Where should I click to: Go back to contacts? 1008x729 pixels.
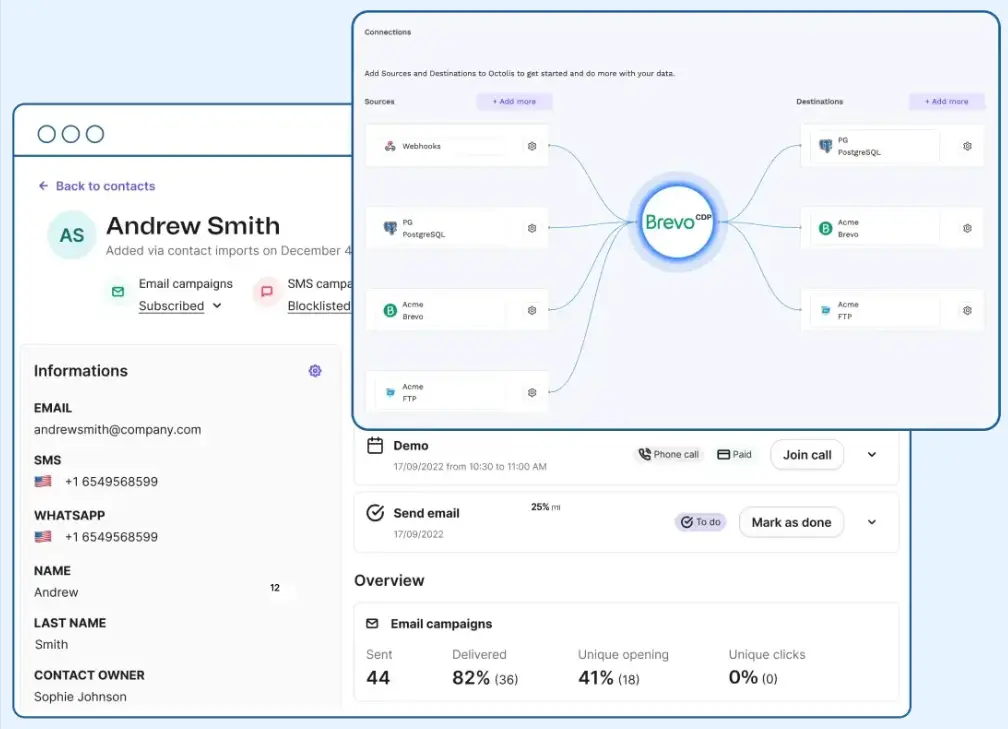click(96, 186)
